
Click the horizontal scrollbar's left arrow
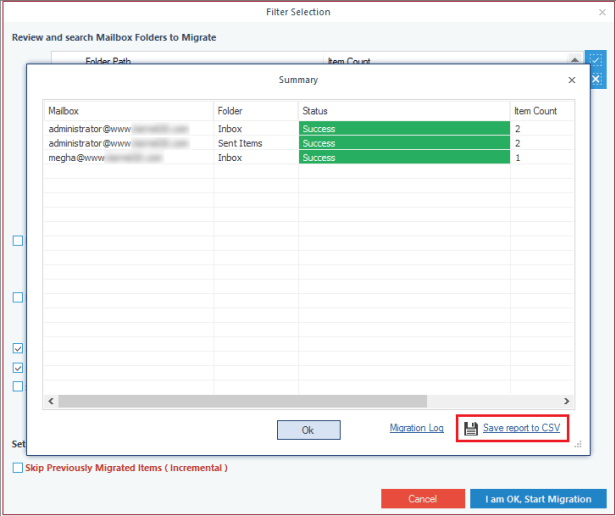(x=49, y=401)
